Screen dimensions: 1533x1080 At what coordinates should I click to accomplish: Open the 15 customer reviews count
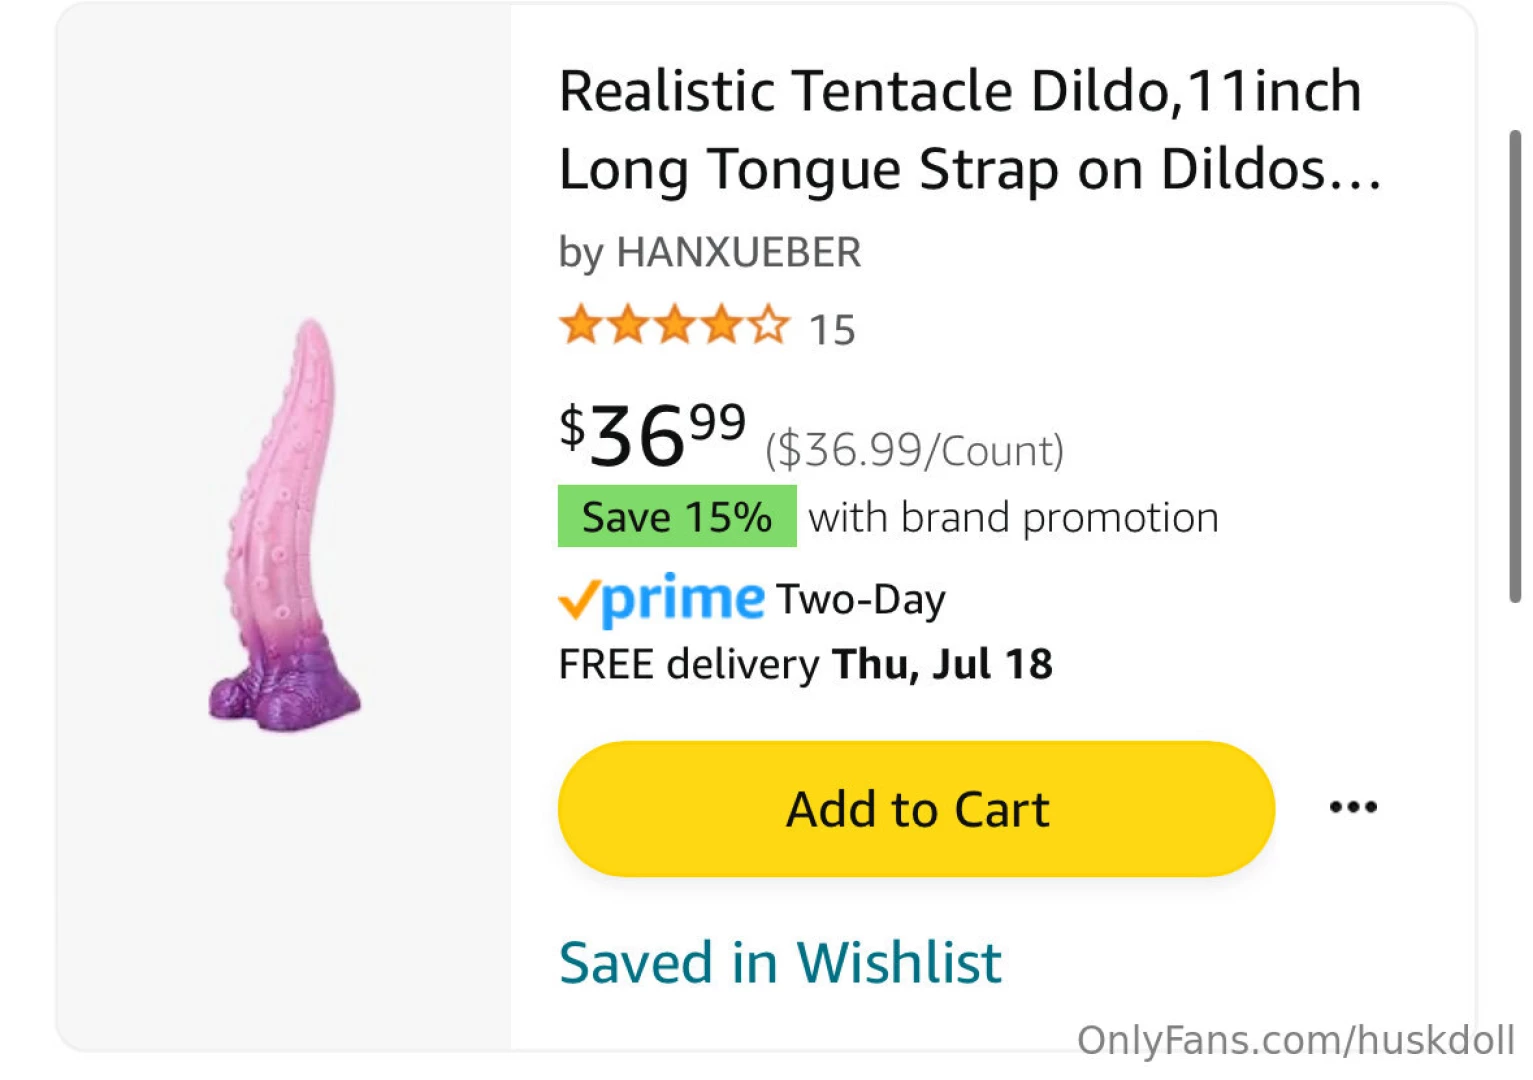tap(832, 330)
